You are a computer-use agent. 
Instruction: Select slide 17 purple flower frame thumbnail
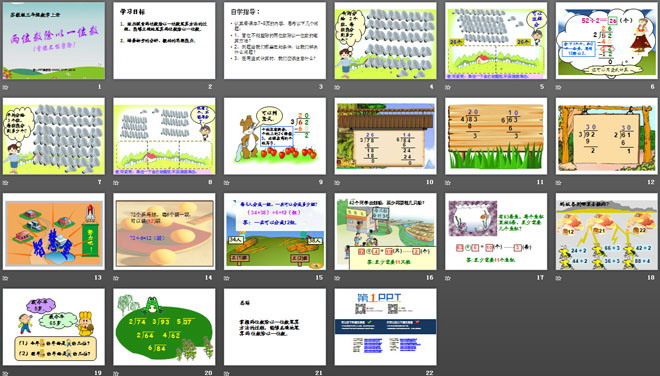[x=496, y=232]
